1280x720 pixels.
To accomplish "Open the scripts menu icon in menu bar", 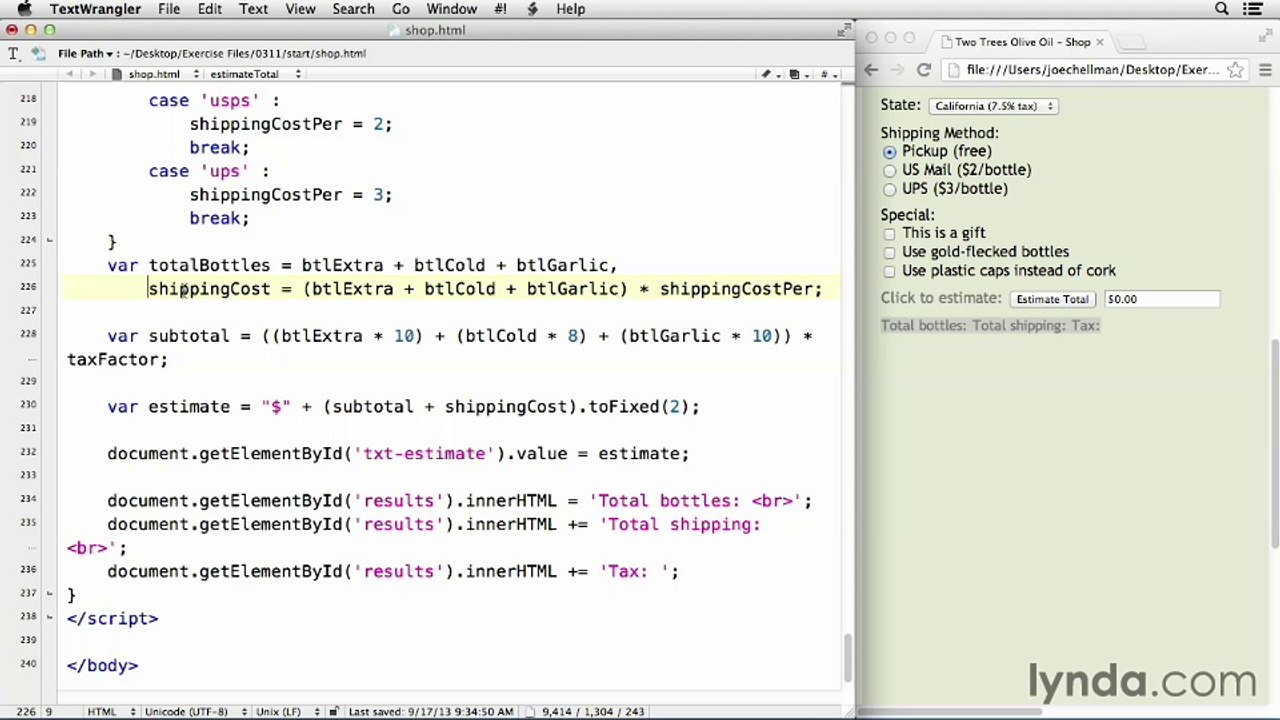I will (532, 9).
